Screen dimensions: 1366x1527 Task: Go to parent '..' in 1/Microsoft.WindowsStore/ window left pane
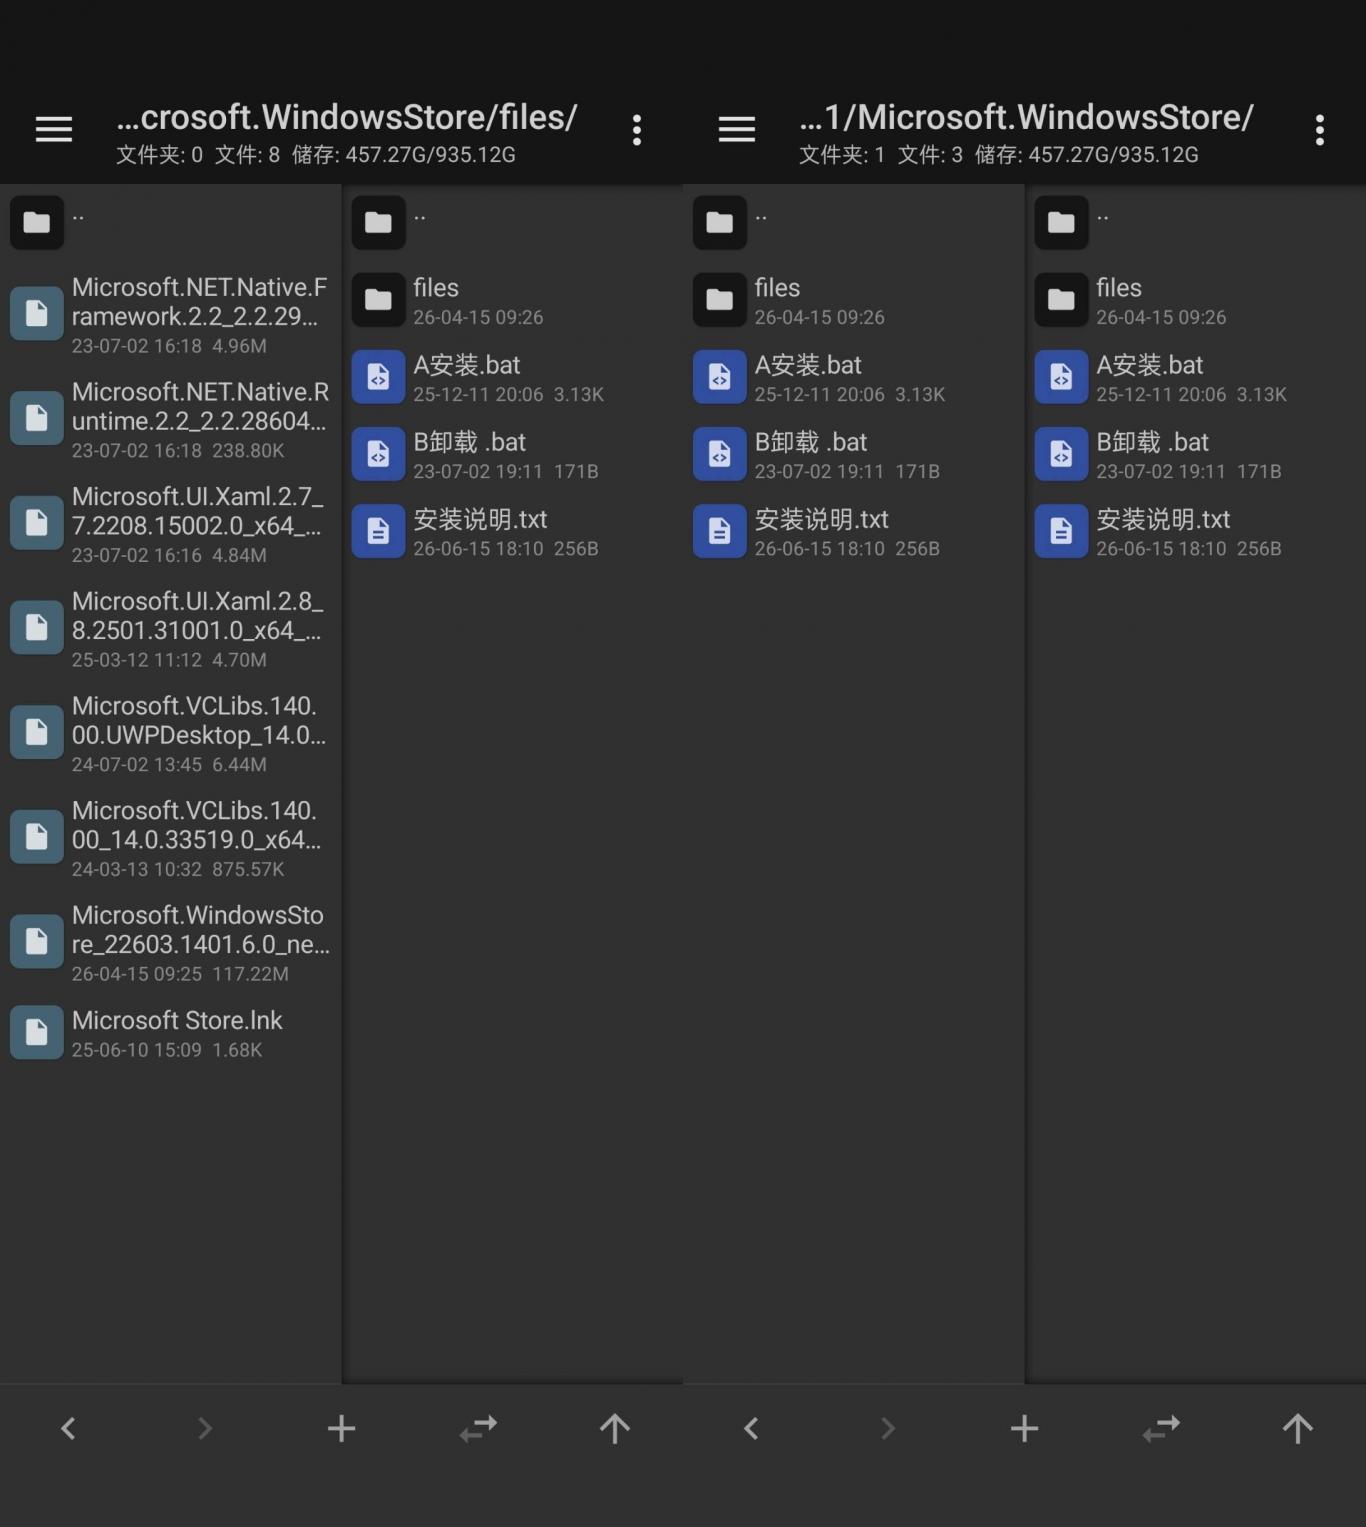[853, 222]
